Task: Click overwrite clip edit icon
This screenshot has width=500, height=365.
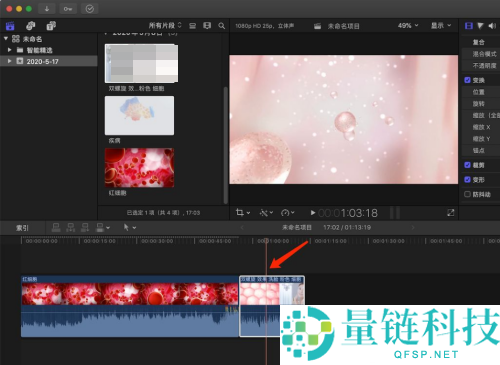Action: pos(100,227)
